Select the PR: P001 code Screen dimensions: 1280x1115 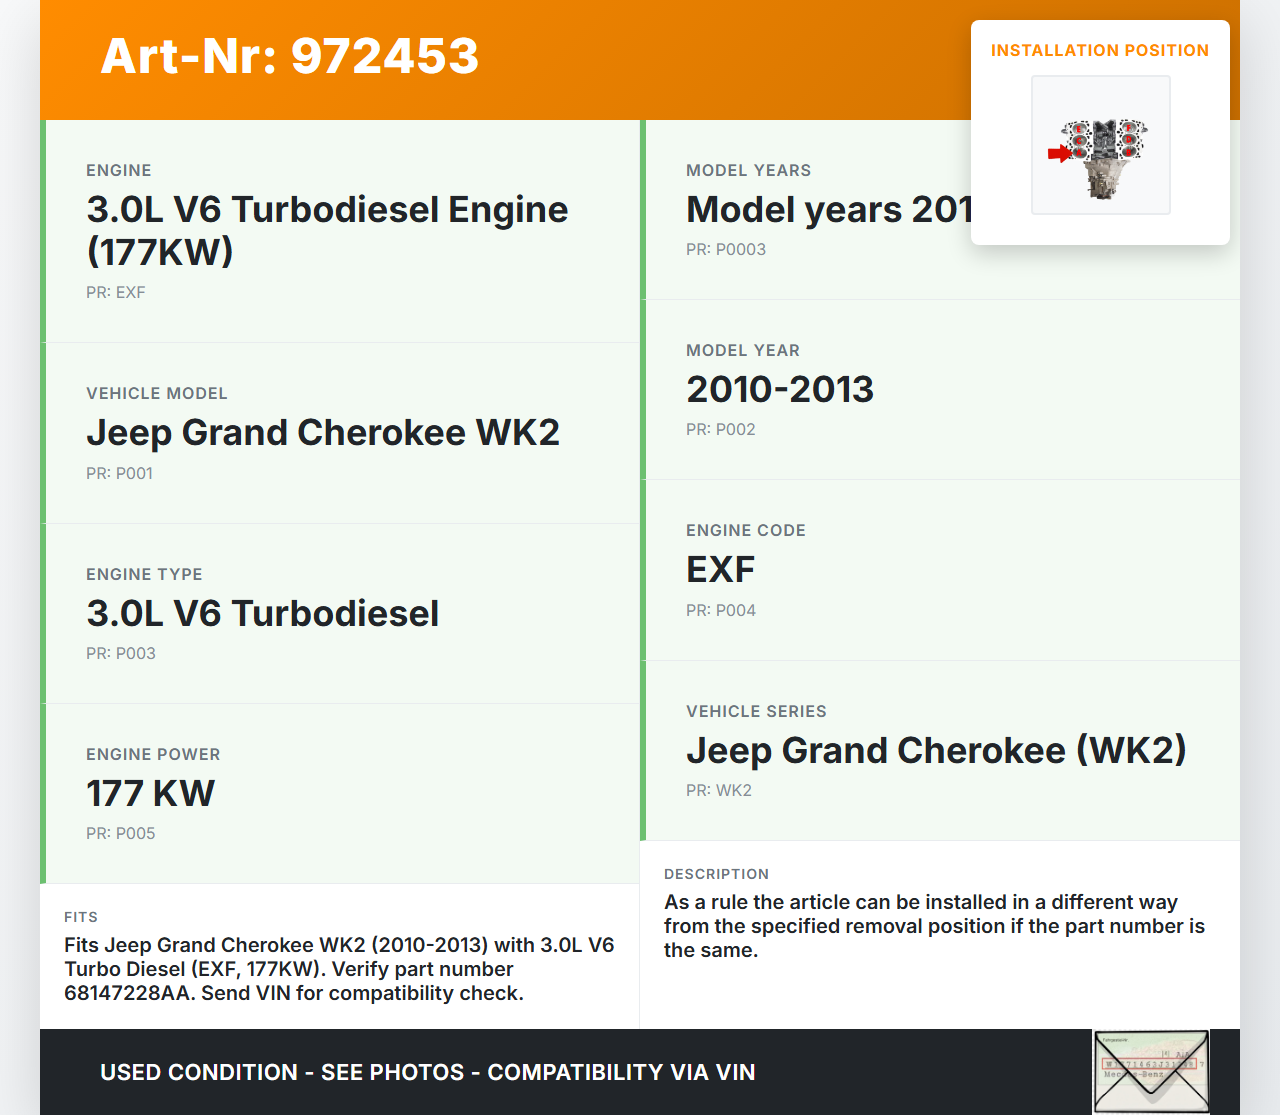[x=119, y=473]
